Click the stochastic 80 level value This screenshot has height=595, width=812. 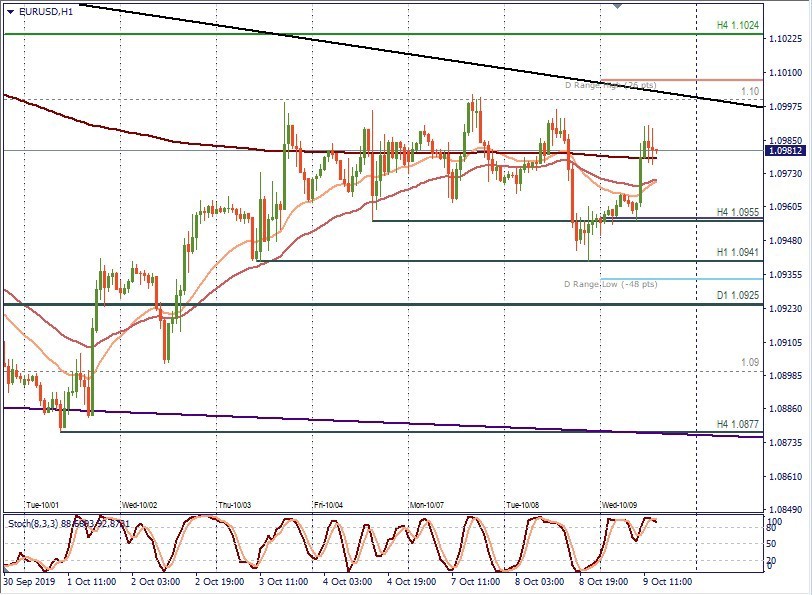[771, 528]
